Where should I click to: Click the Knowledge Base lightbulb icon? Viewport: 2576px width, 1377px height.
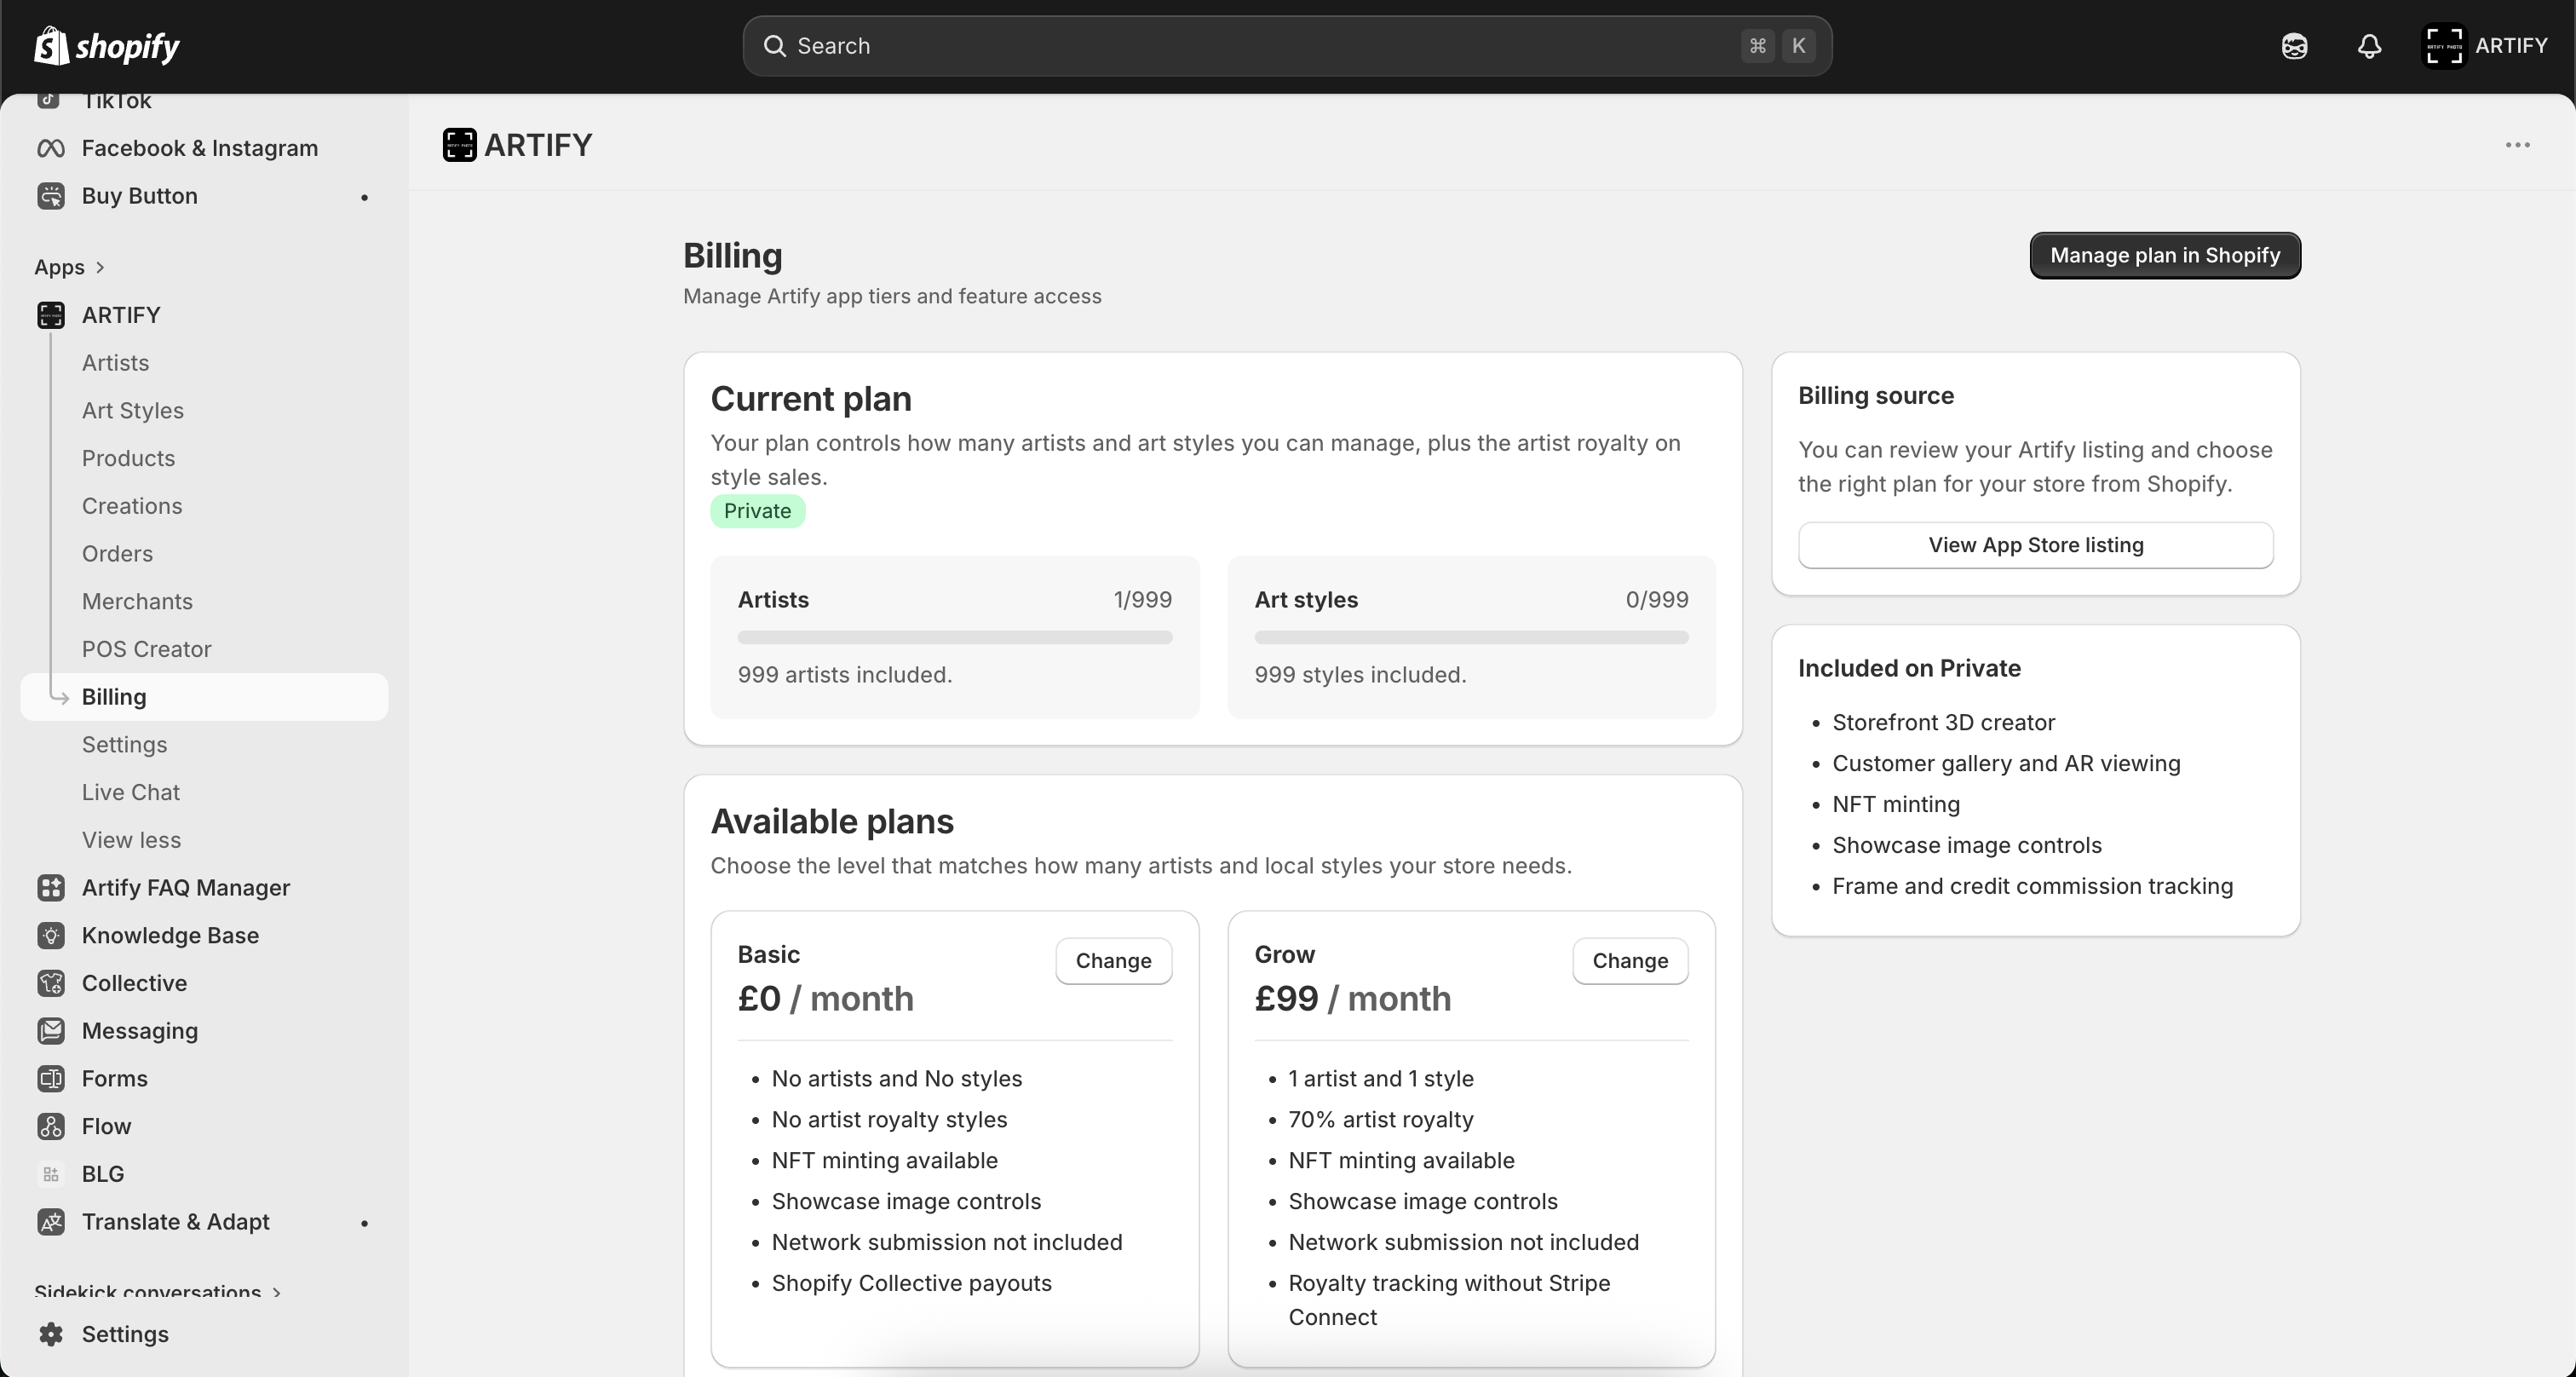click(x=51, y=936)
